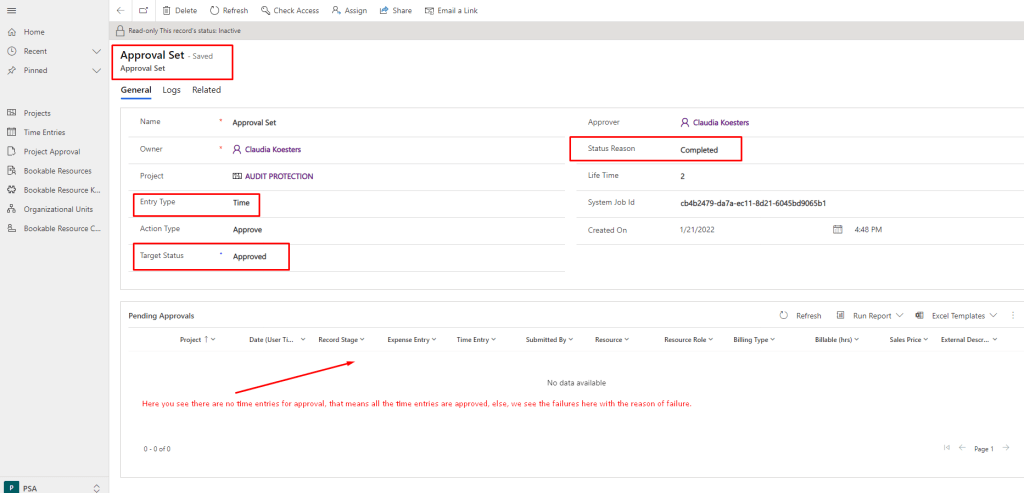Switch to the Related tab
This screenshot has width=1024, height=493.
206,90
